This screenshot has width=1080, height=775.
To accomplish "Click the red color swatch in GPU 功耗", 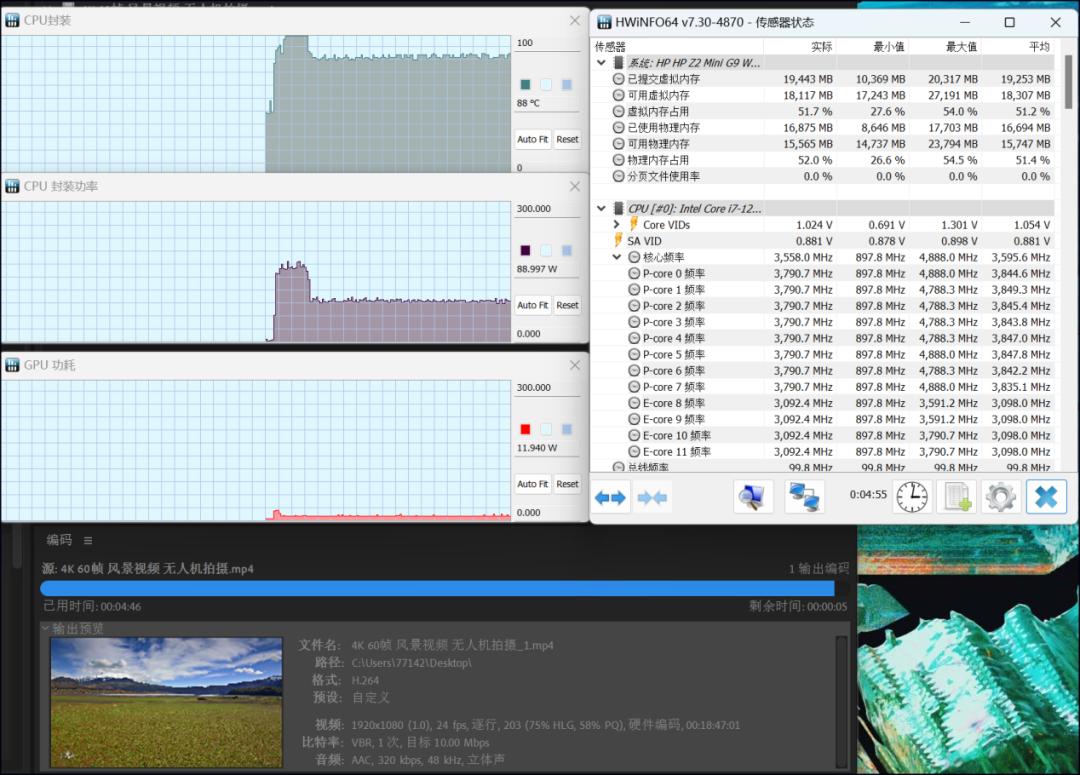I will [525, 429].
